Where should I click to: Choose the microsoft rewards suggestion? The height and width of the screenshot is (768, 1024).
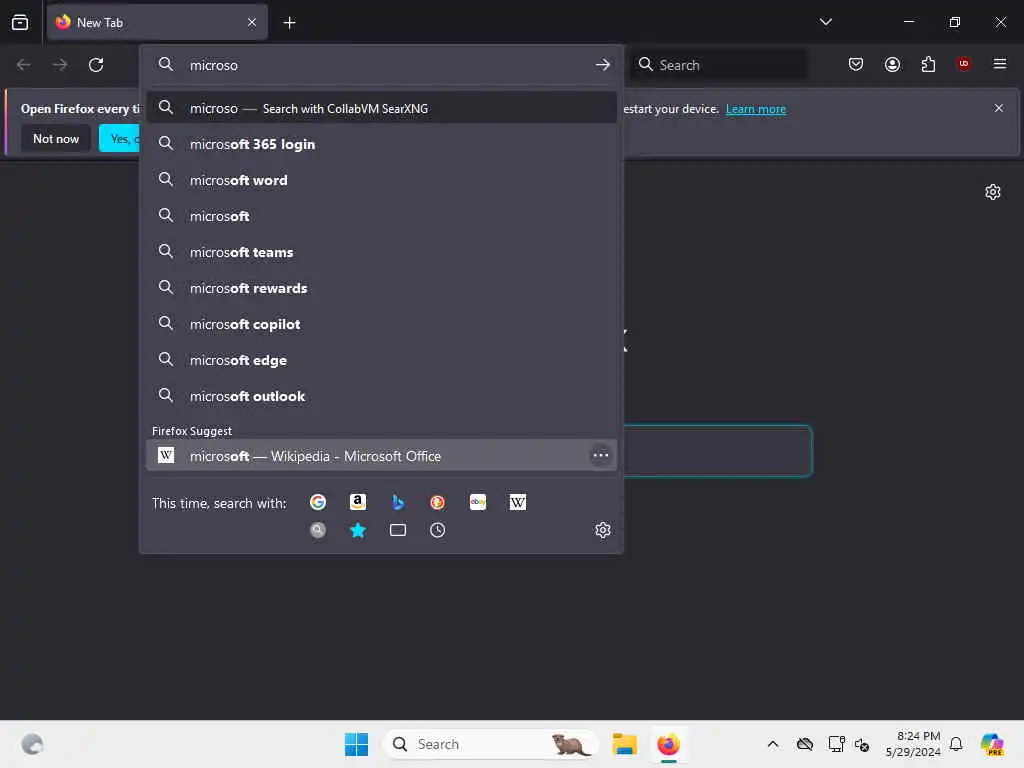click(x=381, y=288)
